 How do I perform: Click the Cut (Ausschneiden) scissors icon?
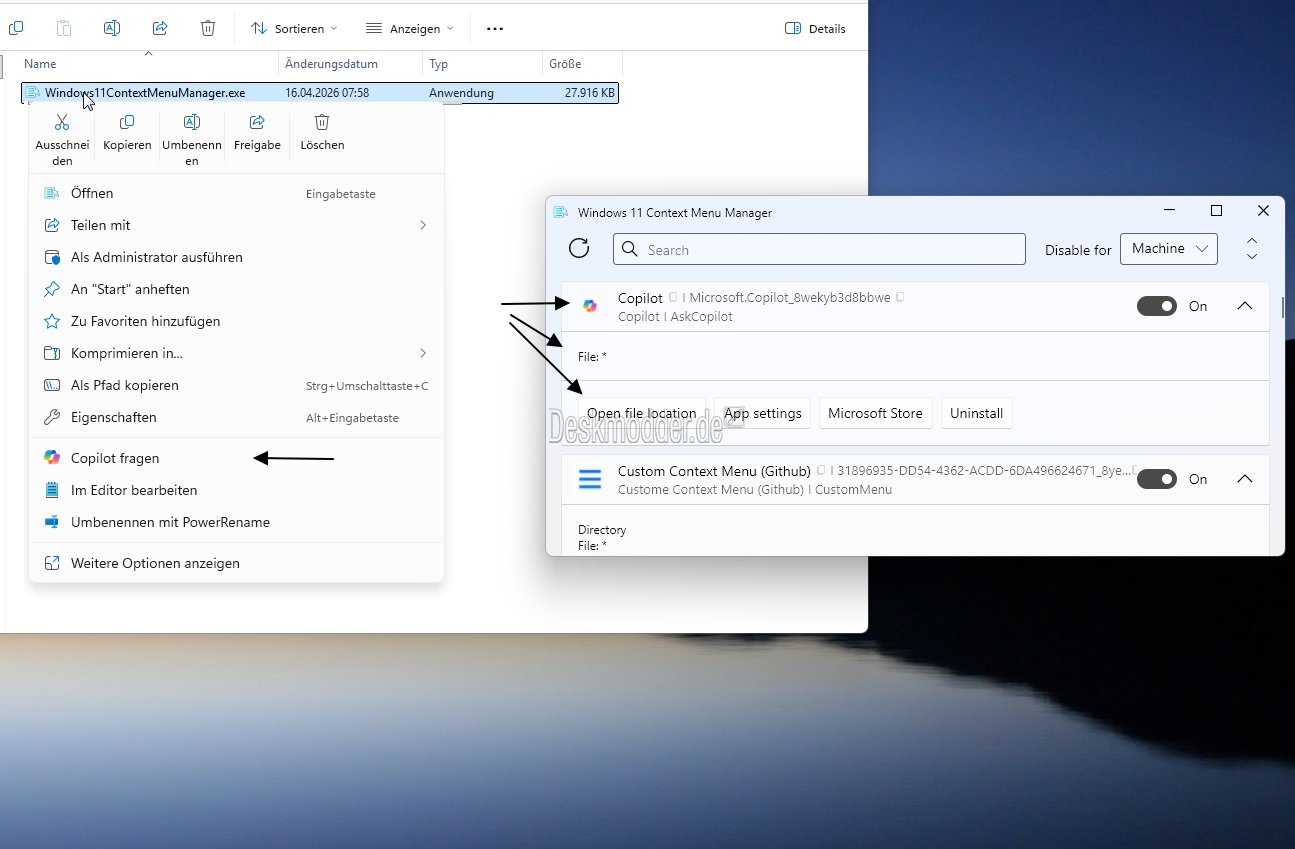(x=62, y=123)
